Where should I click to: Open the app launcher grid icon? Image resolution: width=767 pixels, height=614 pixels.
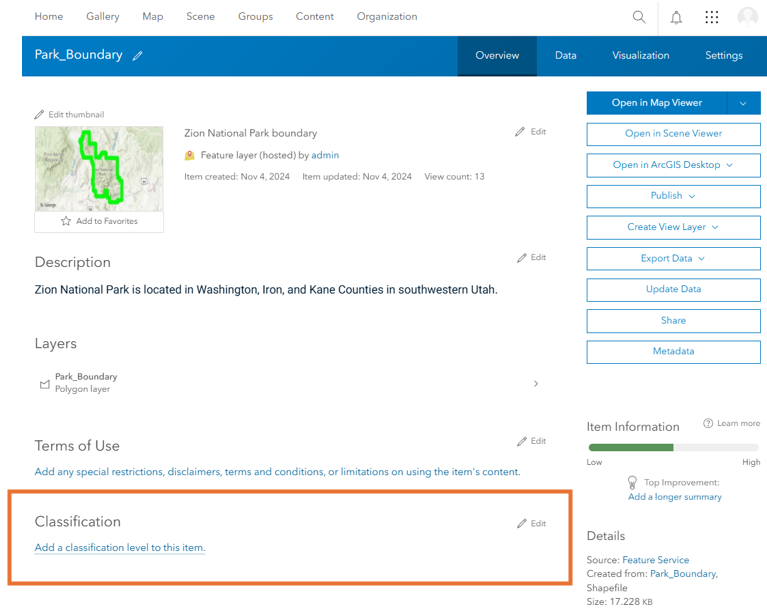[x=712, y=17]
